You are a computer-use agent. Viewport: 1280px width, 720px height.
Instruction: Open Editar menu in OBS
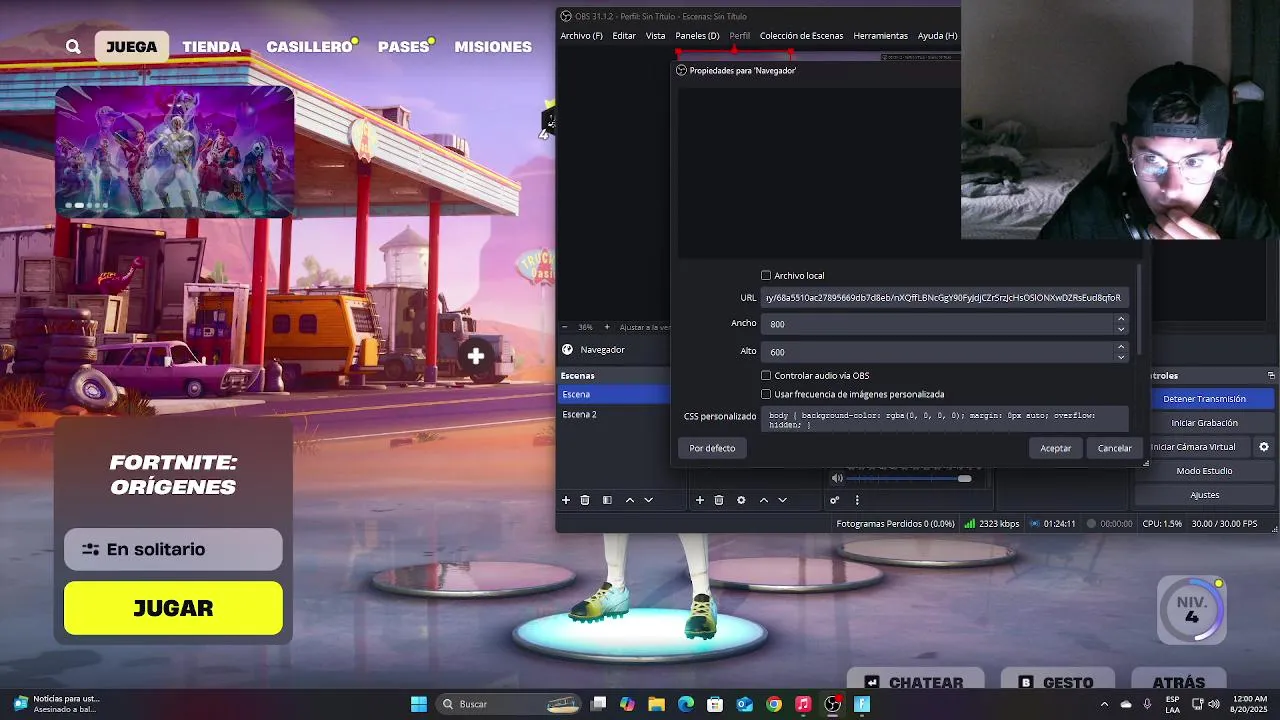tap(624, 36)
